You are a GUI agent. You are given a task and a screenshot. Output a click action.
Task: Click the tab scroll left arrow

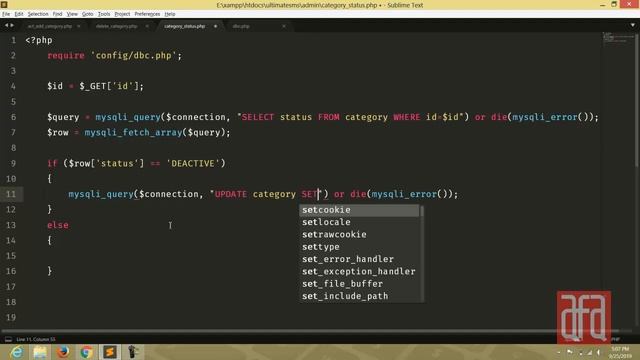pos(6,25)
